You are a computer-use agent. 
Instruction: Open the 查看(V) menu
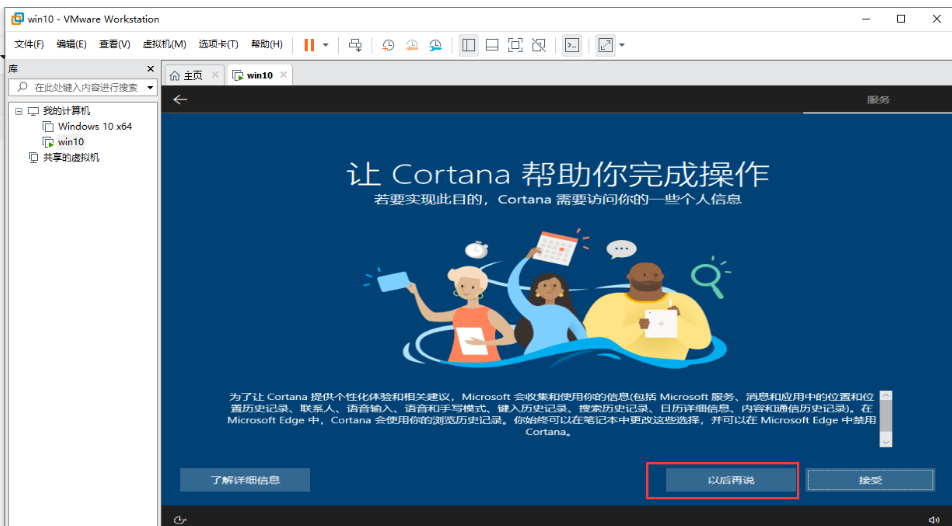click(115, 44)
